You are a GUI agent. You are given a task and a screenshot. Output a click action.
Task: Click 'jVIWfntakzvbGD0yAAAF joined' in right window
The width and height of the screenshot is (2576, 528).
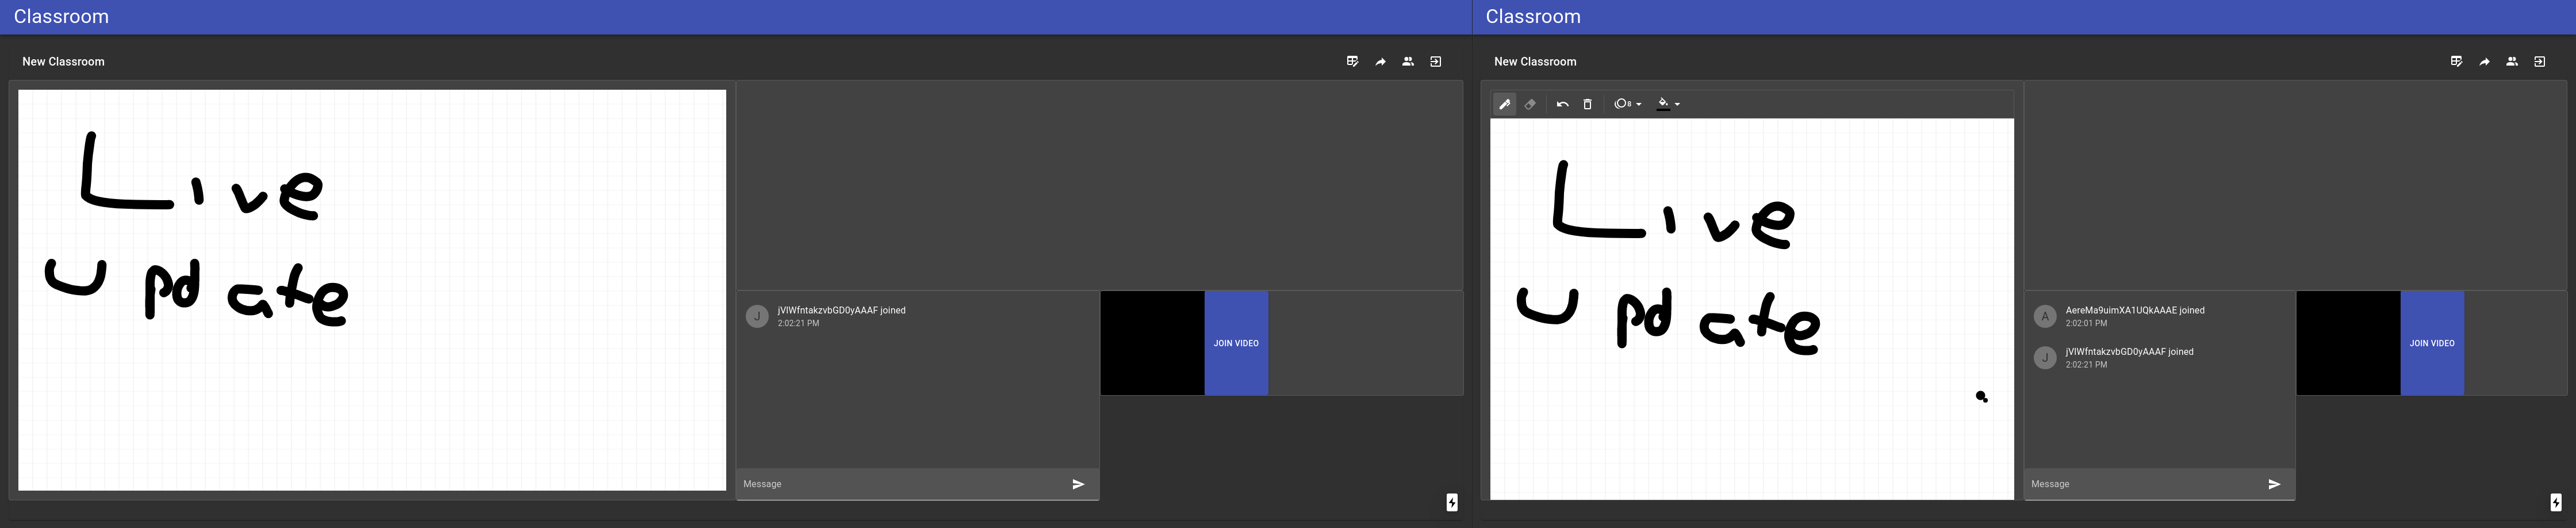2129,352
